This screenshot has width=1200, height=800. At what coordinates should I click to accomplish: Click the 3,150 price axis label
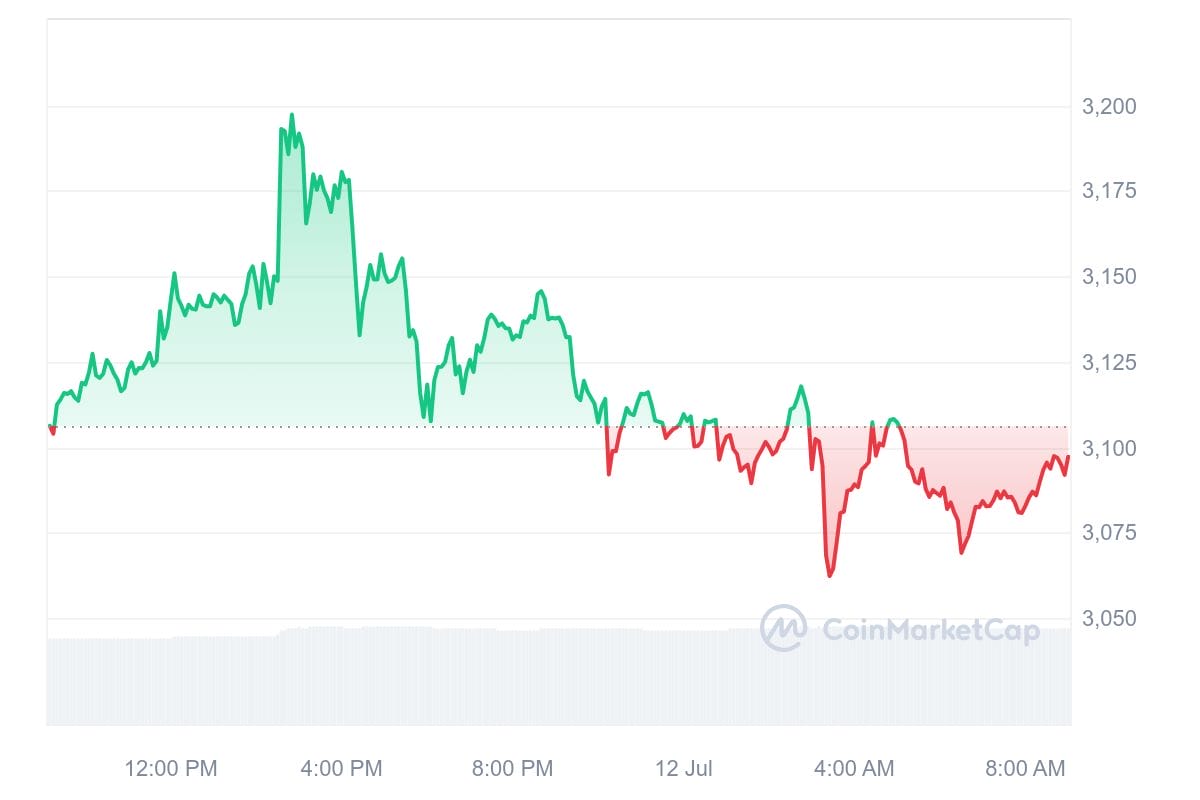click(x=1108, y=277)
